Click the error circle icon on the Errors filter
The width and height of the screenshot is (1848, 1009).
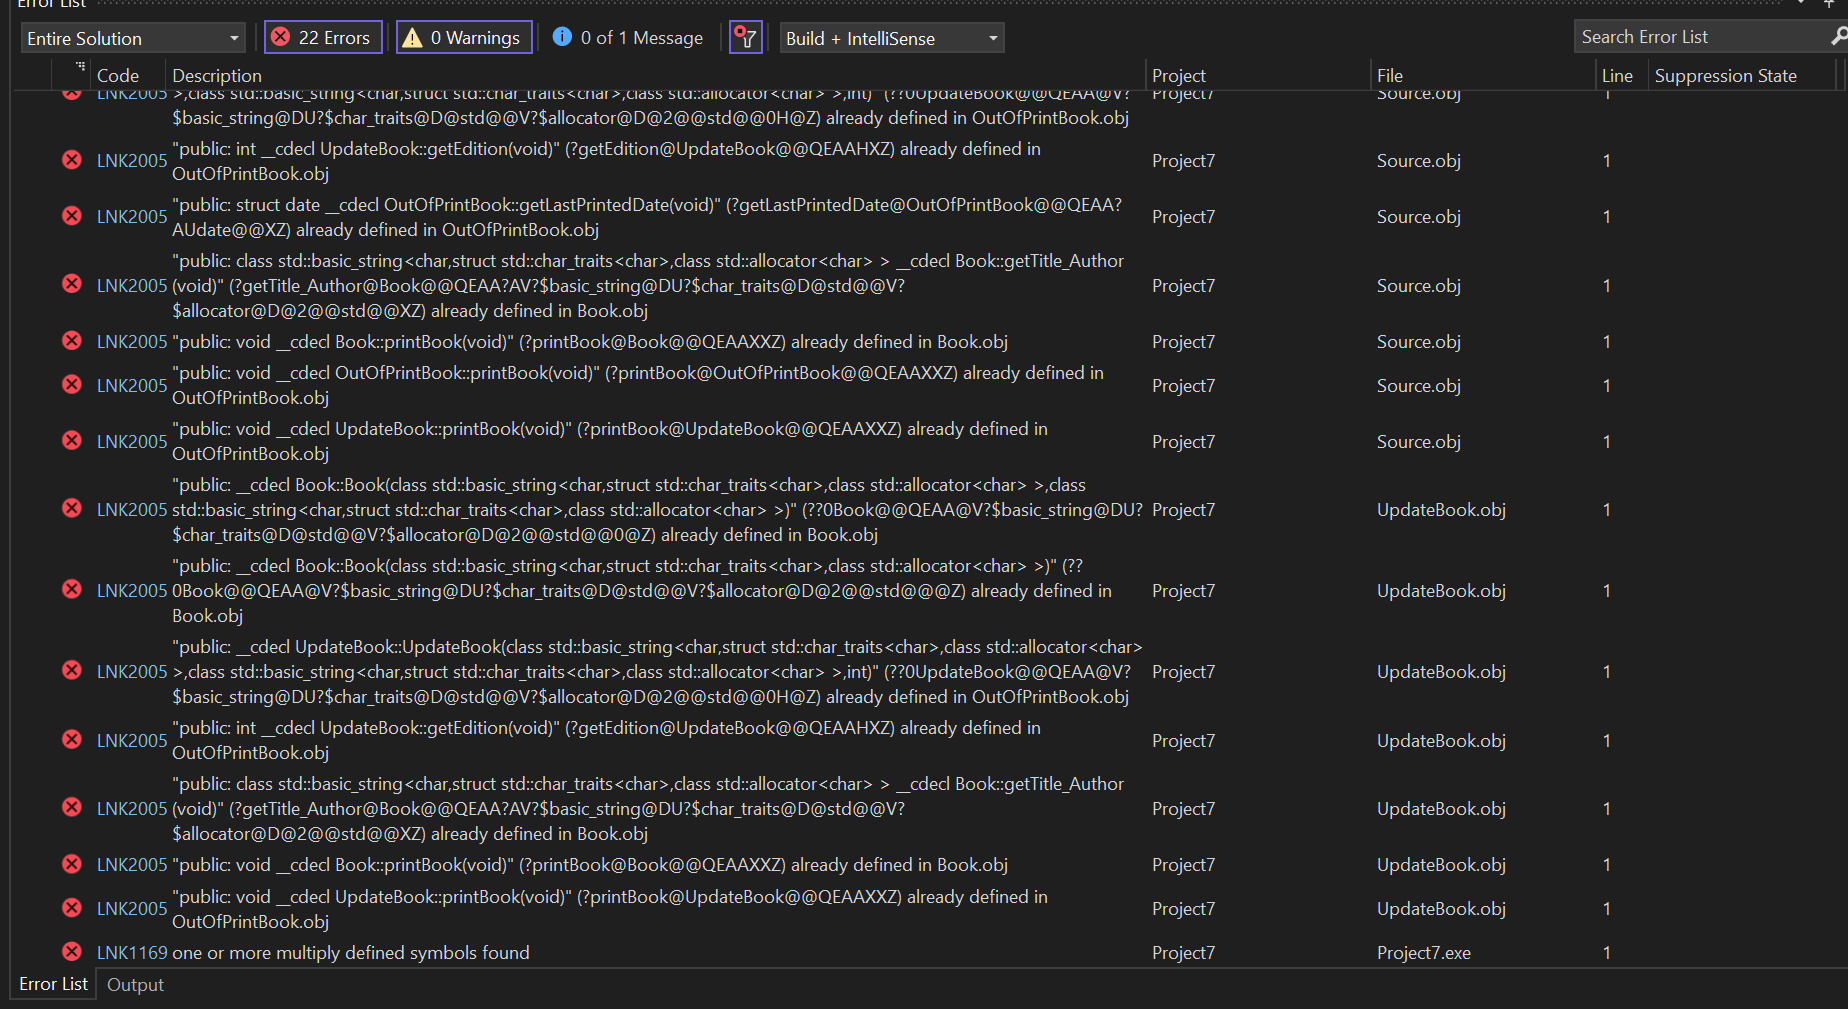280,36
